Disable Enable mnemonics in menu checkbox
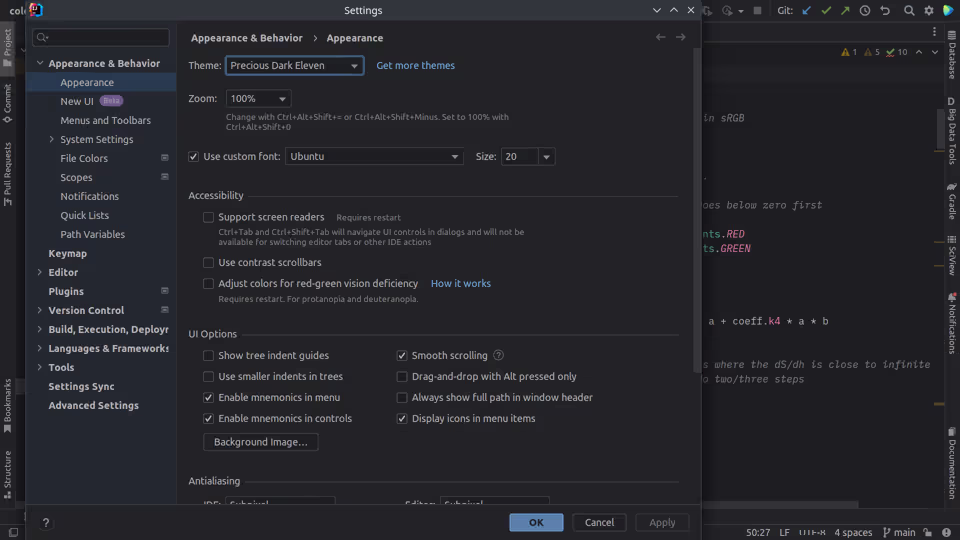 click(x=208, y=397)
